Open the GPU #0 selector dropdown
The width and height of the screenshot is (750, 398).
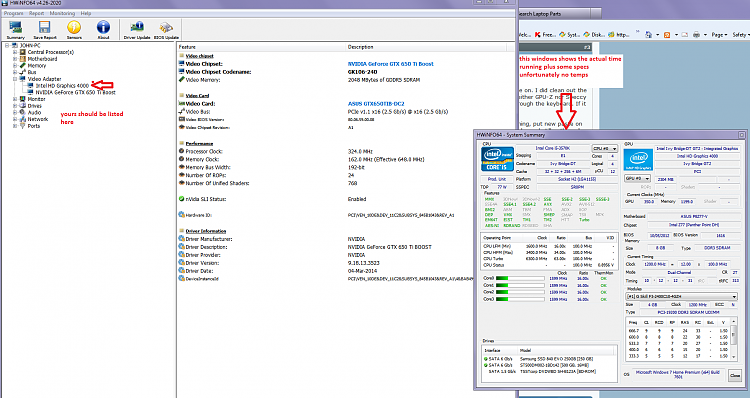pos(638,178)
